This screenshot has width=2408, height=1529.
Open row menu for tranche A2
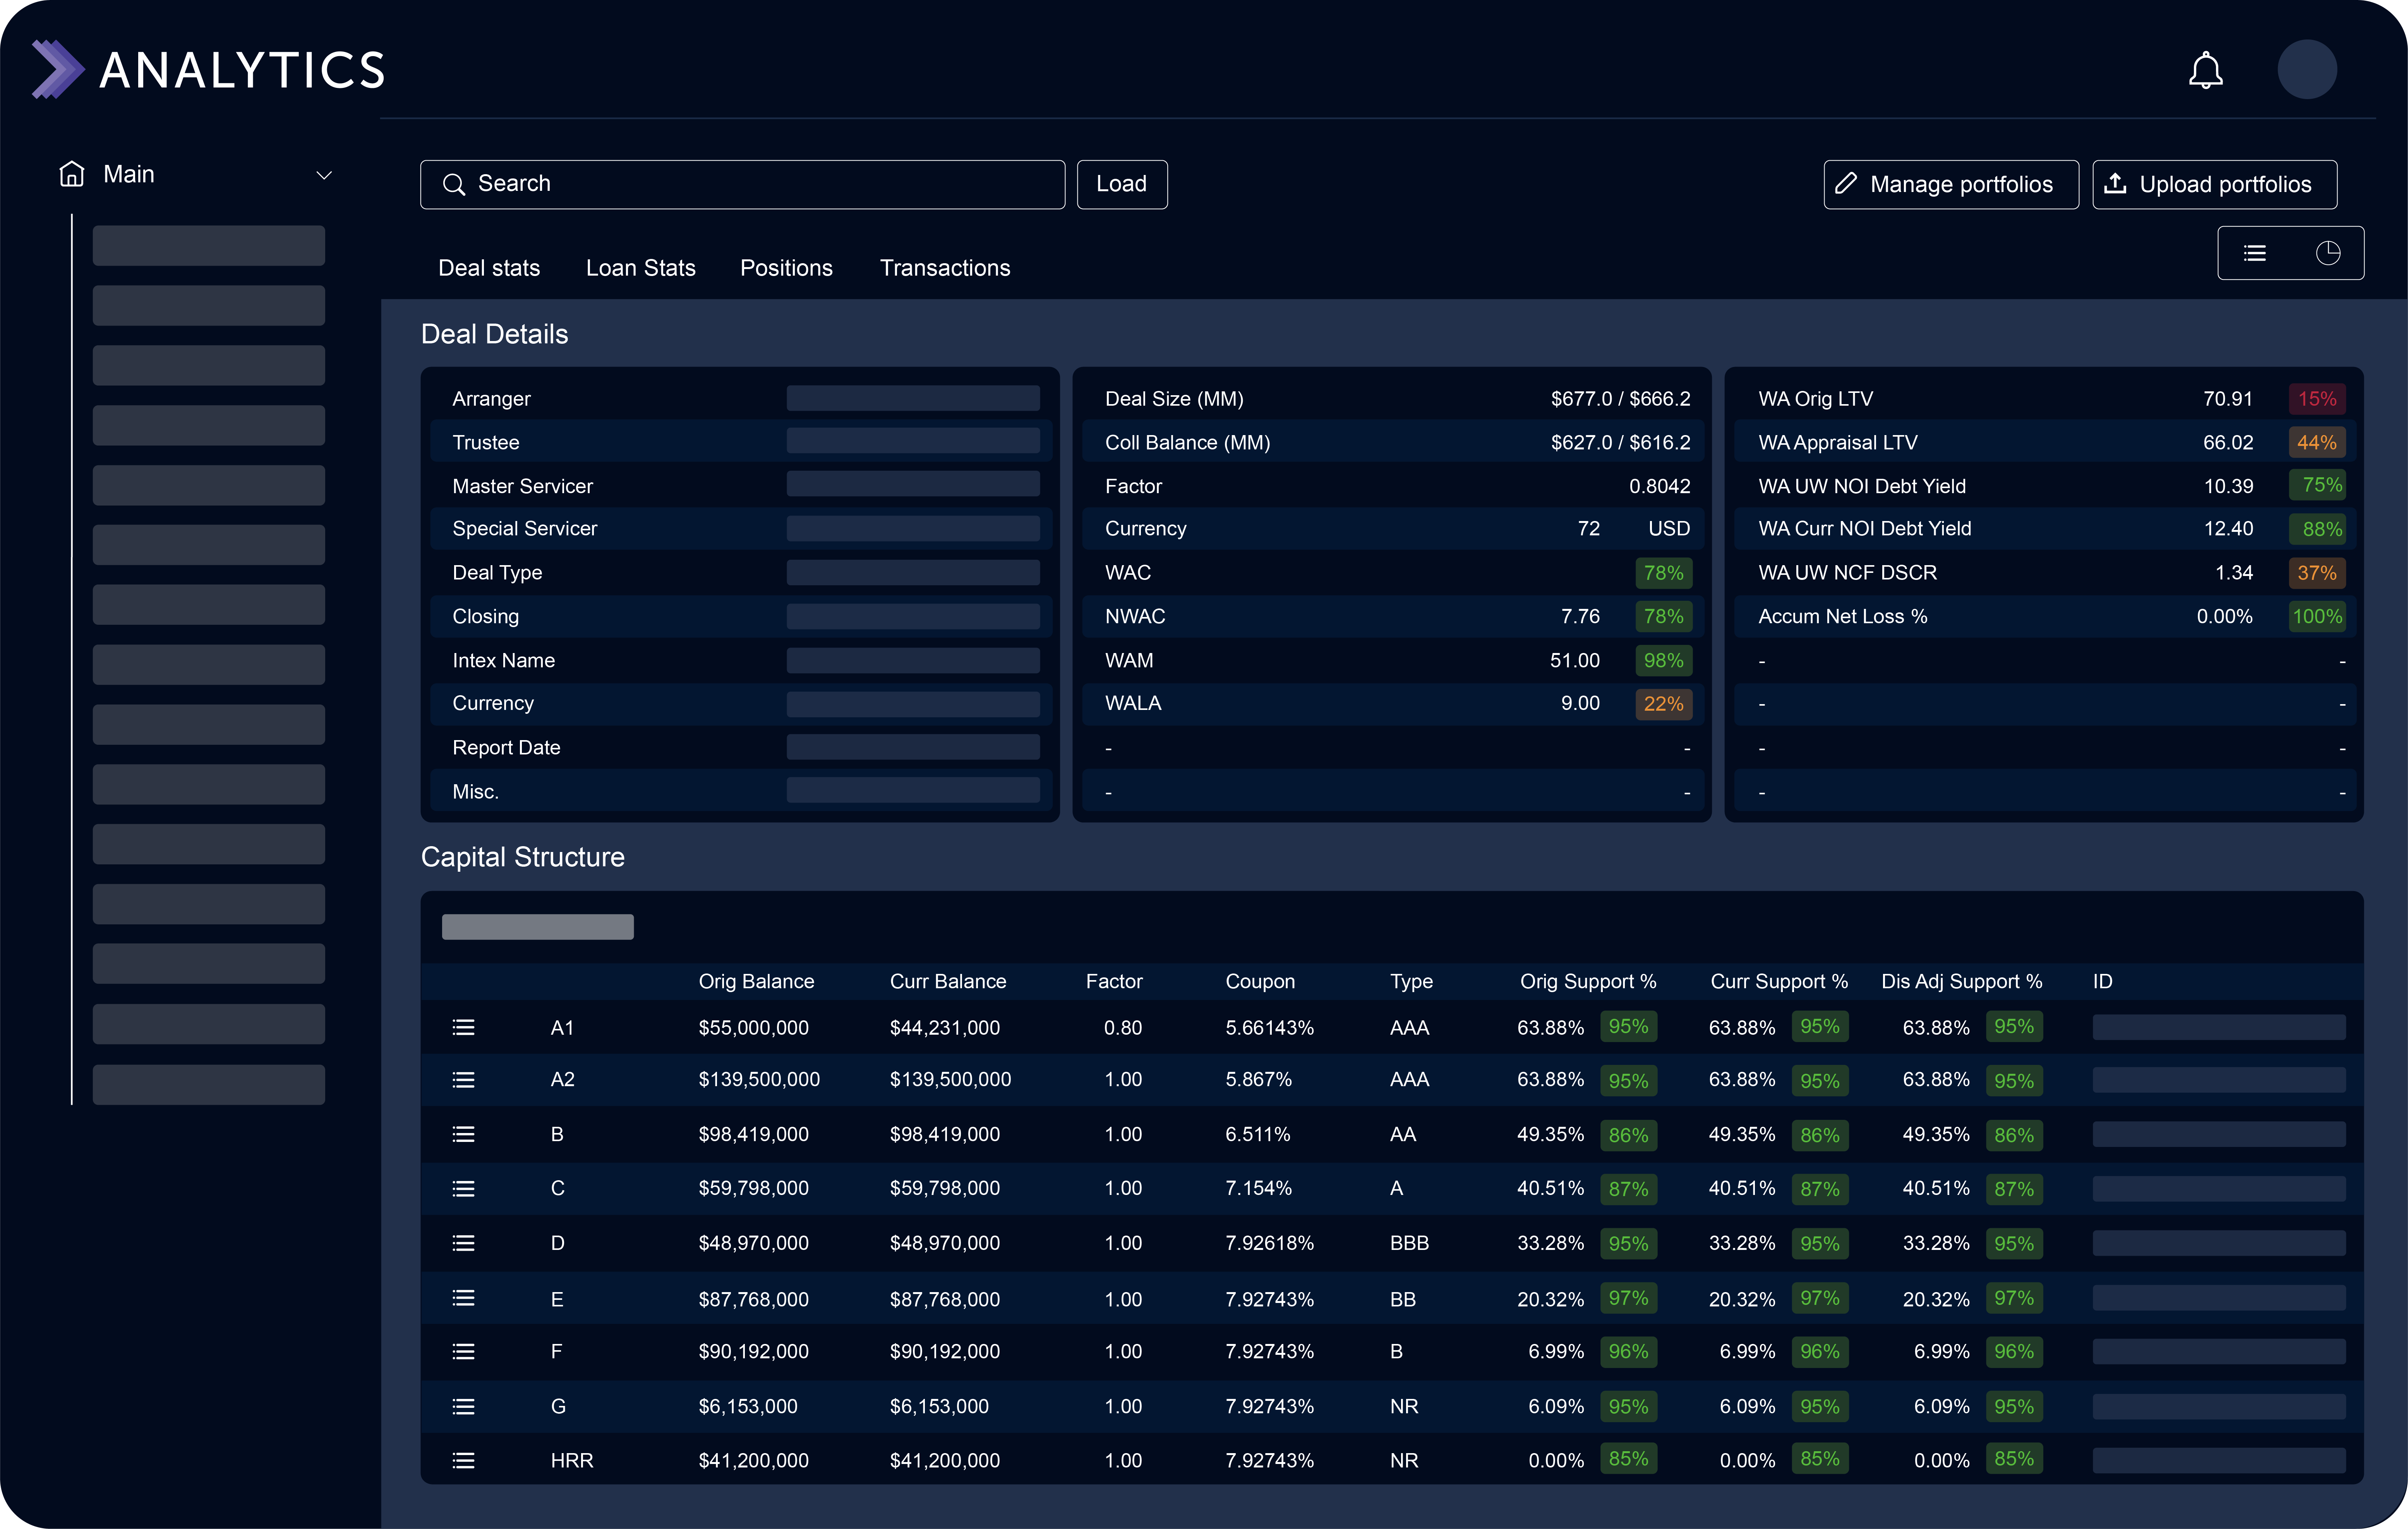coord(463,1080)
